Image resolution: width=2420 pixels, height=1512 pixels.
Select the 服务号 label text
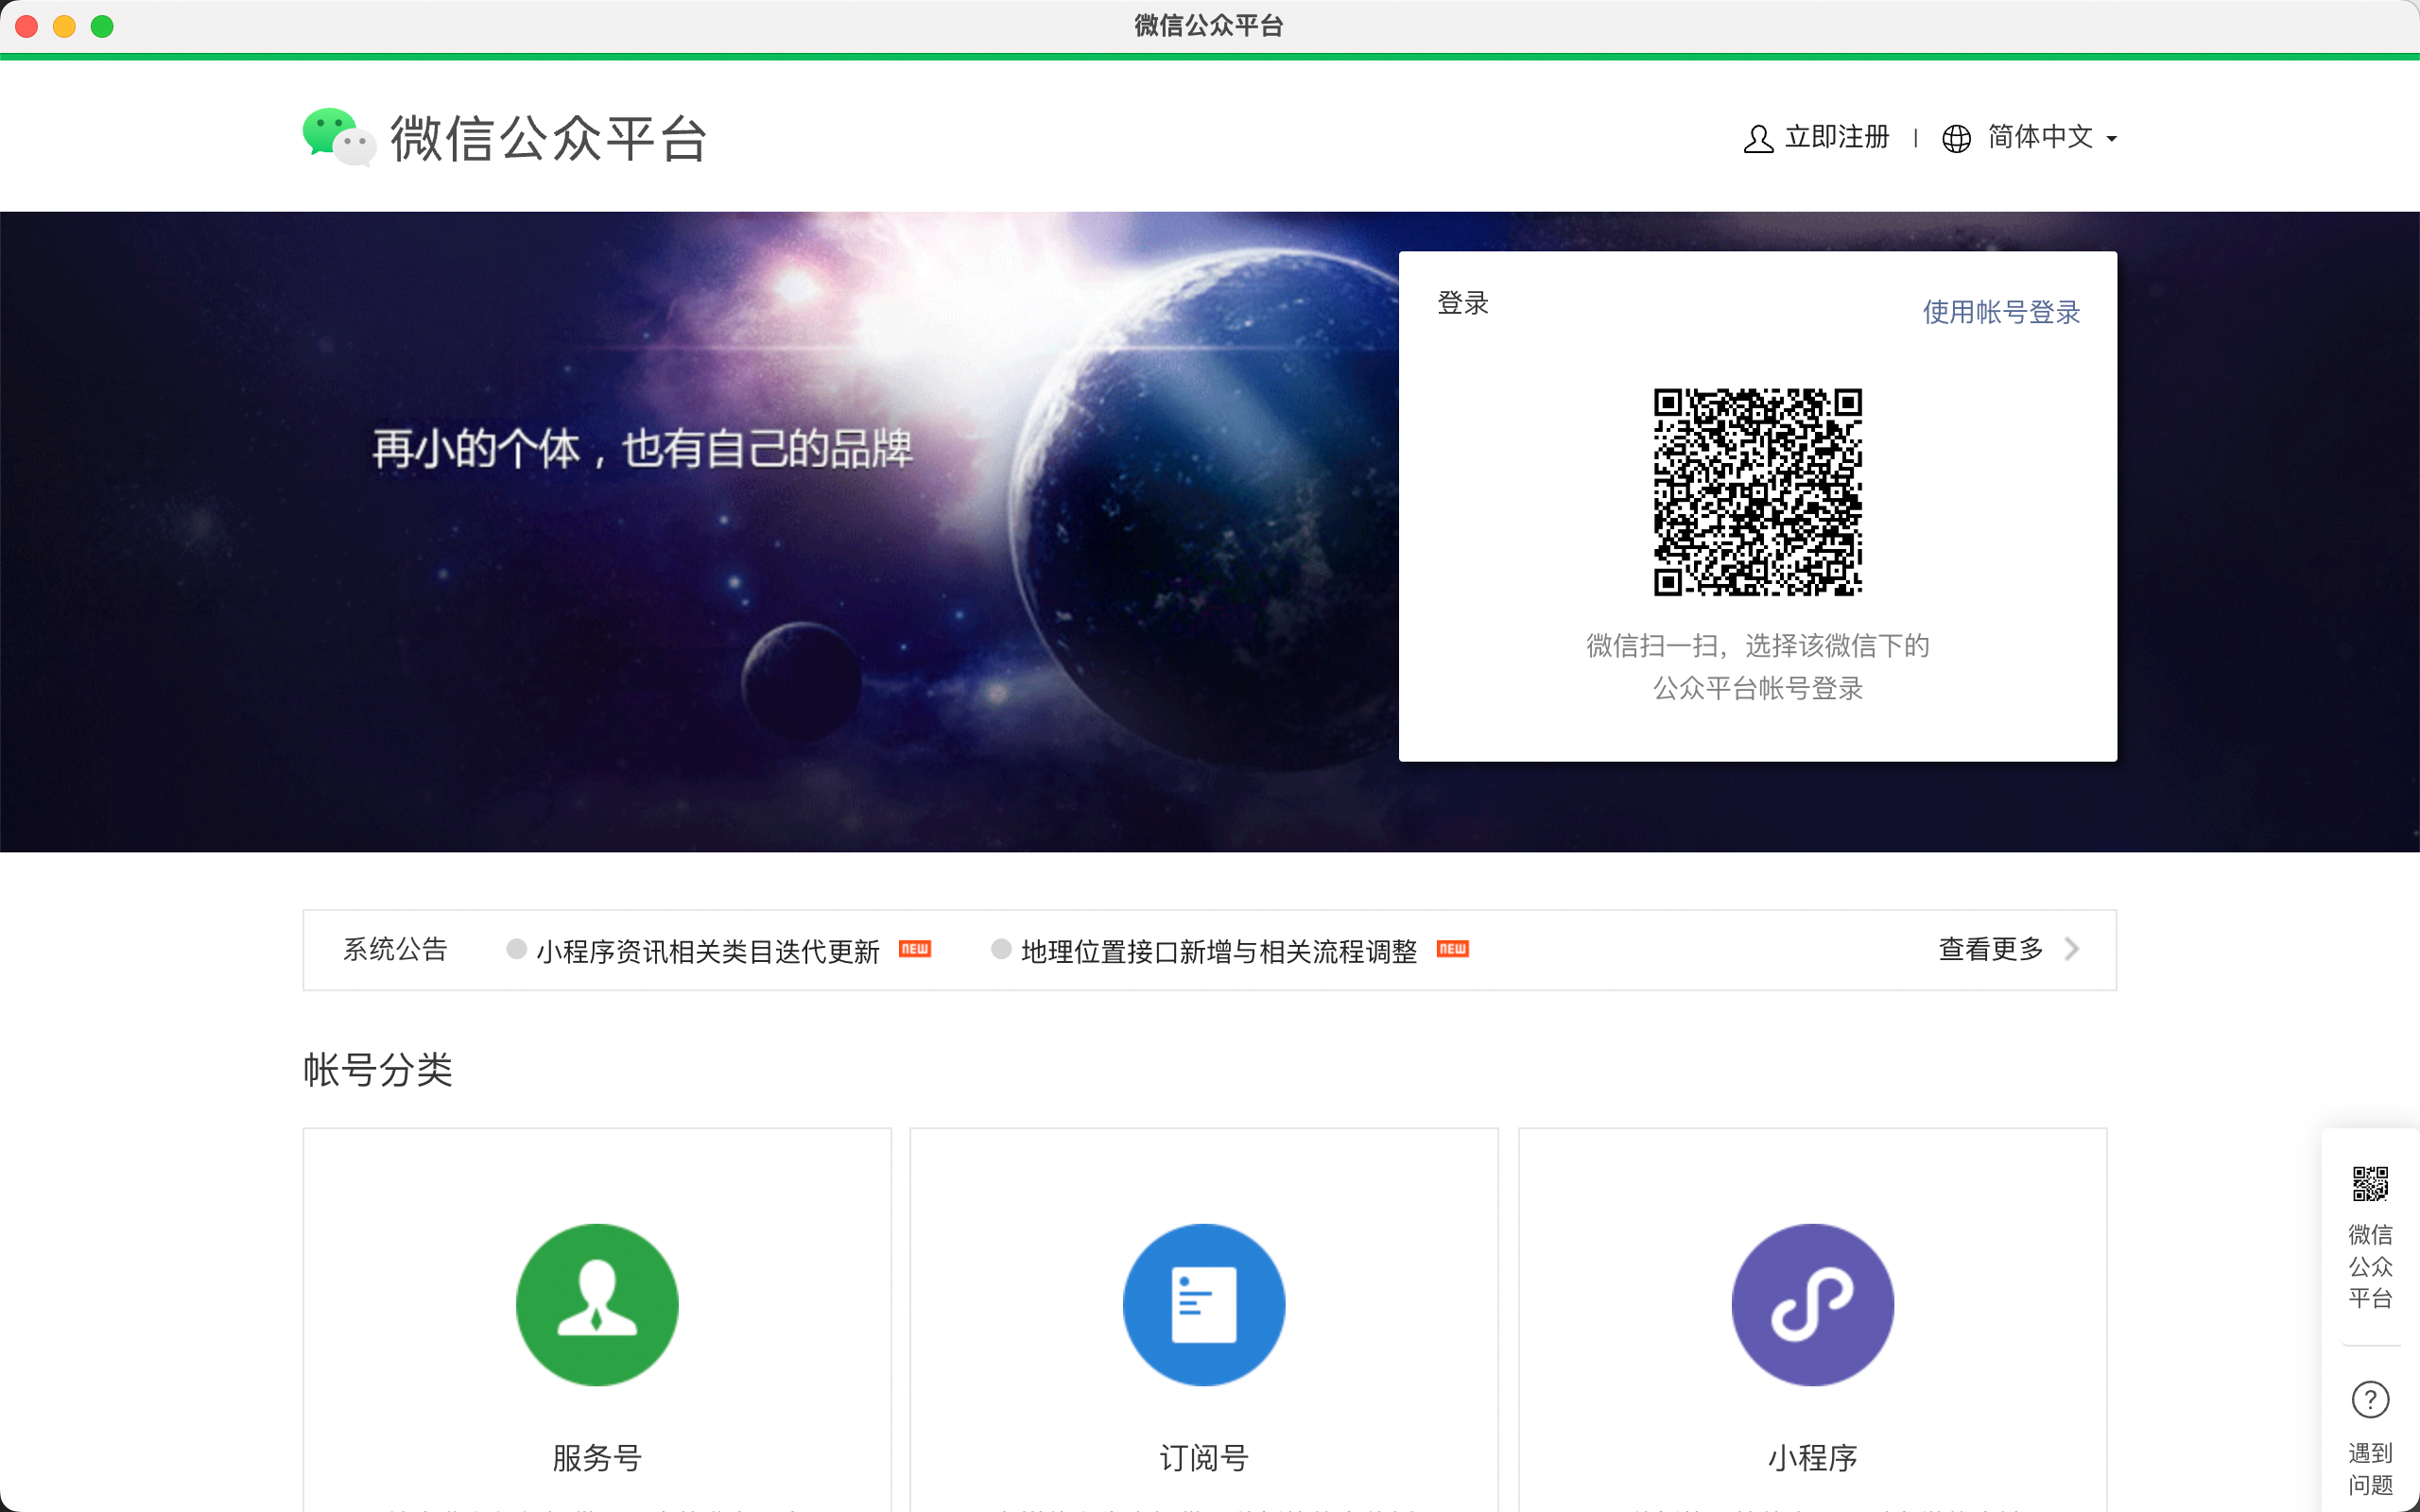[597, 1457]
